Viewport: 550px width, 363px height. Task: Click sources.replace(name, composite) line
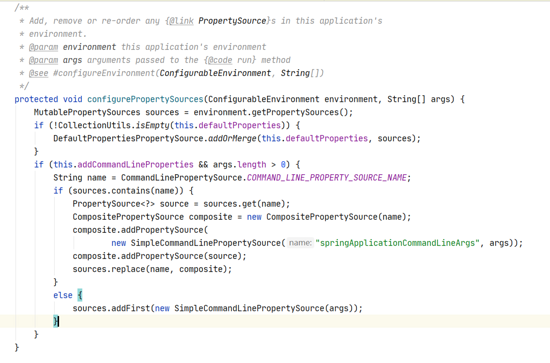(152, 269)
